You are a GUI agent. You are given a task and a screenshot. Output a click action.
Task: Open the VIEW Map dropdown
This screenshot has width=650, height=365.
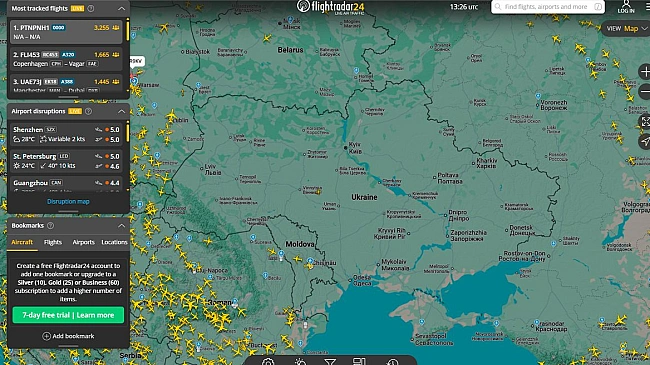(x=627, y=29)
